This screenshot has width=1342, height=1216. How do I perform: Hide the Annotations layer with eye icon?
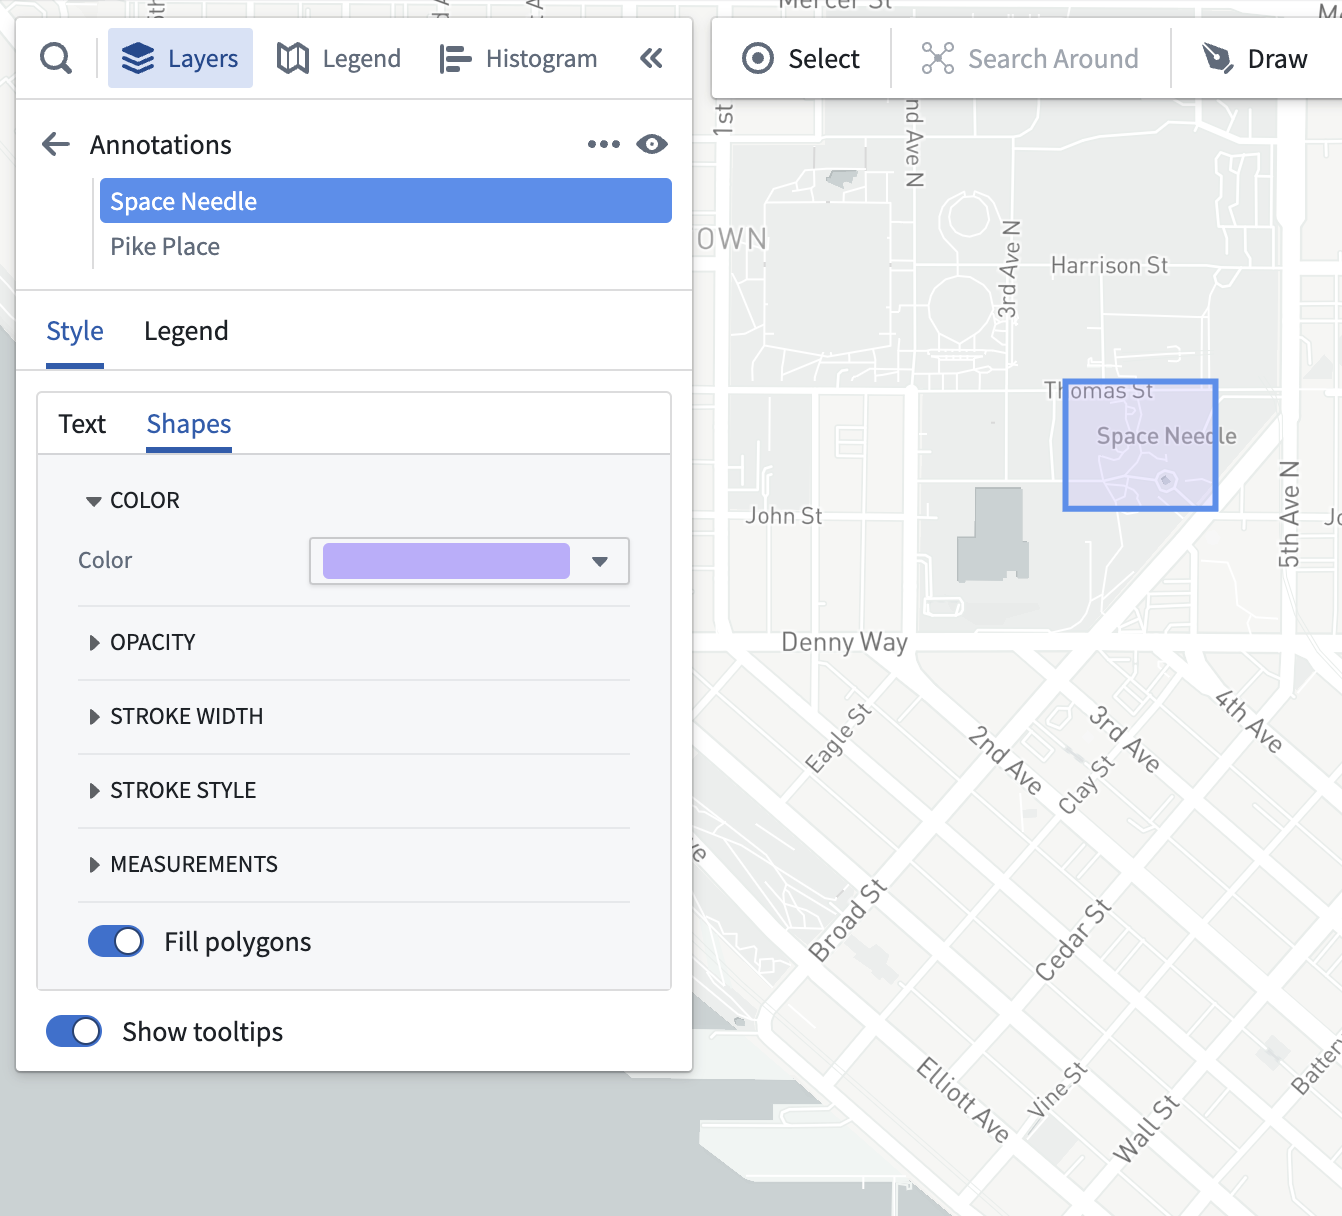pos(652,145)
